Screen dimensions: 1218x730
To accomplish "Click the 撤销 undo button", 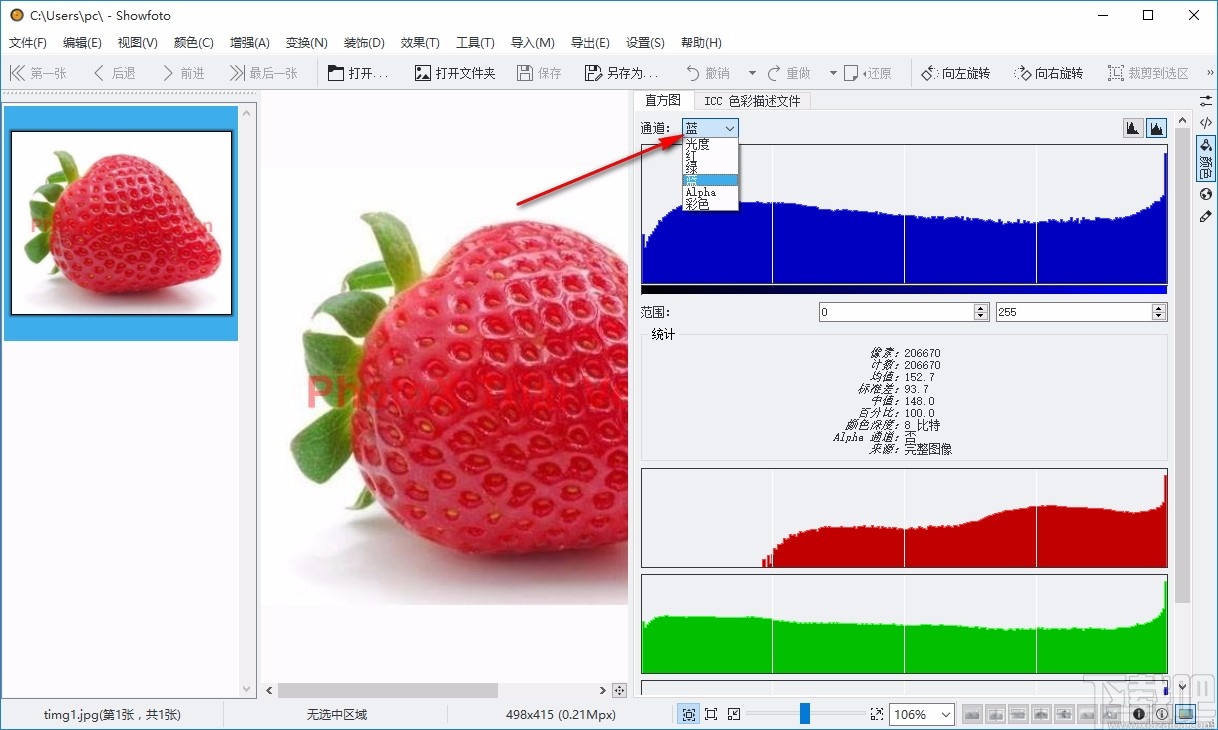I will pyautogui.click(x=708, y=73).
